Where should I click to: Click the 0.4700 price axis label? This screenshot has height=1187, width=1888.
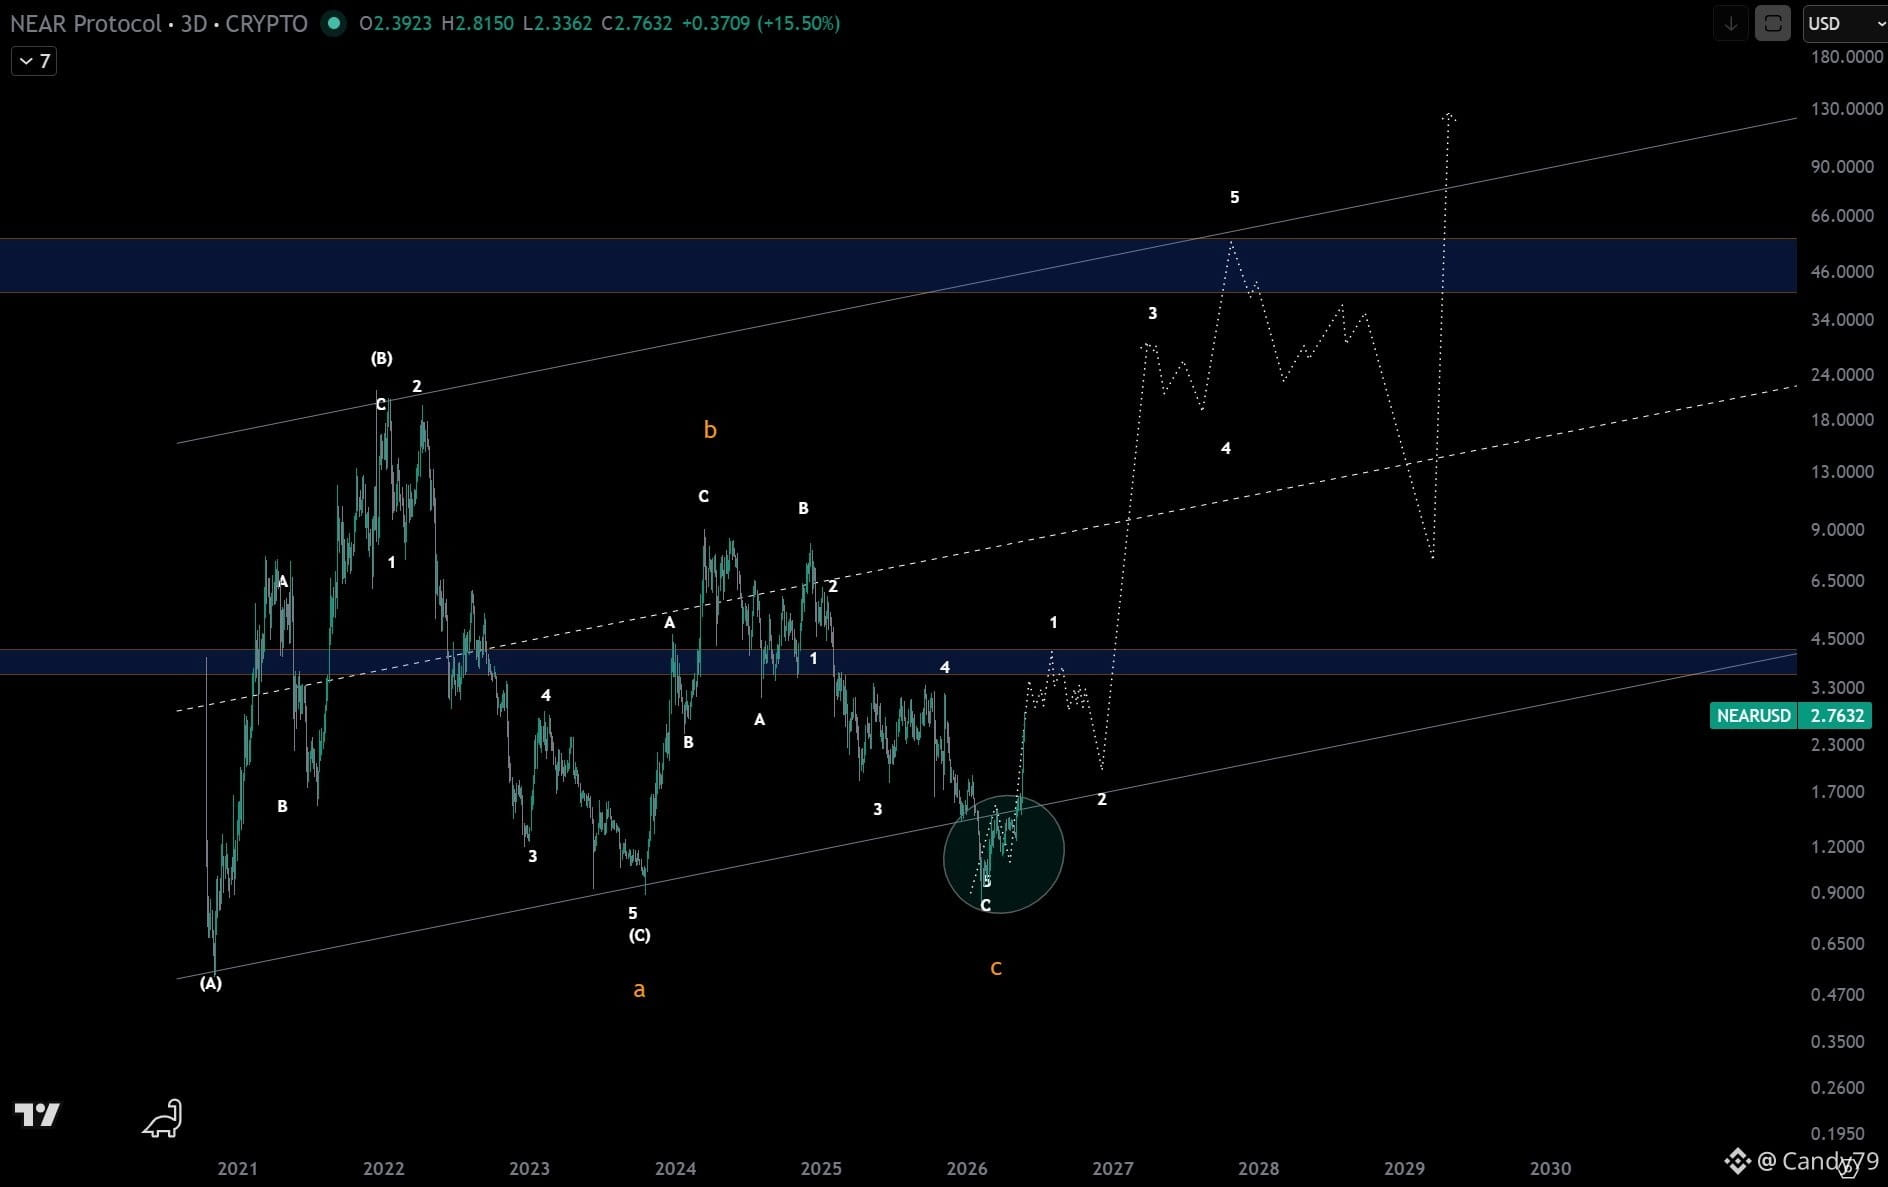coord(1838,994)
